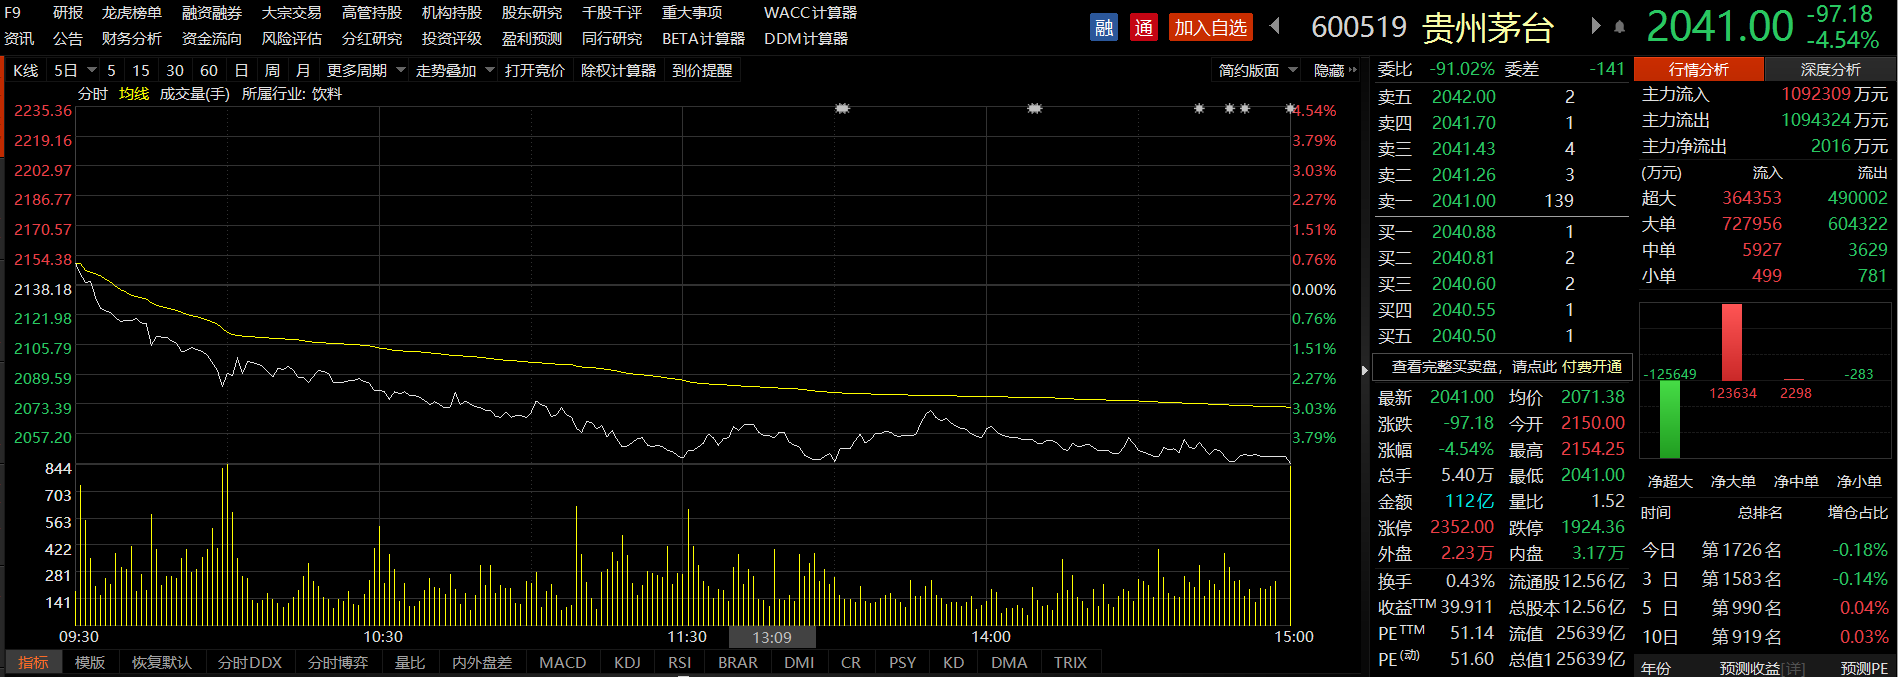1898x677 pixels.
Task: Open the 5日 period dropdown
Action: click(x=92, y=70)
